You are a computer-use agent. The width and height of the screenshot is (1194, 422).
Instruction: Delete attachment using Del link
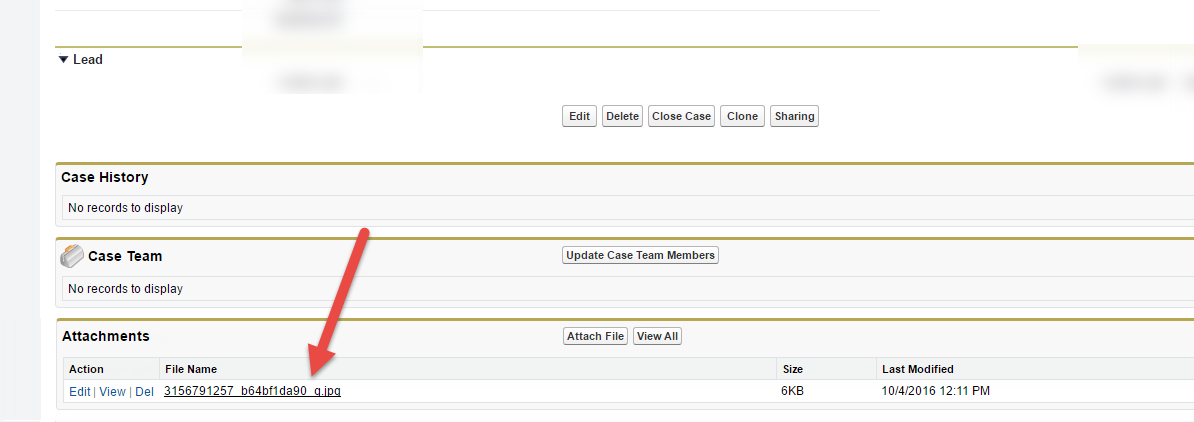[144, 392]
